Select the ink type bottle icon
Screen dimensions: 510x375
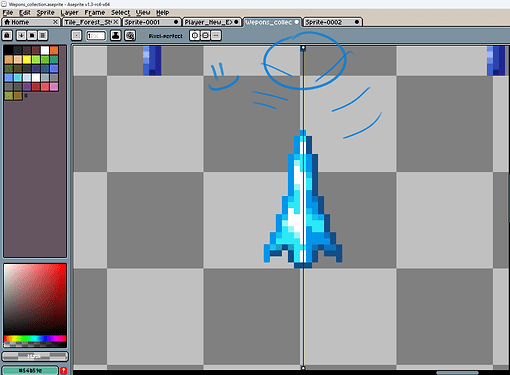coord(116,35)
